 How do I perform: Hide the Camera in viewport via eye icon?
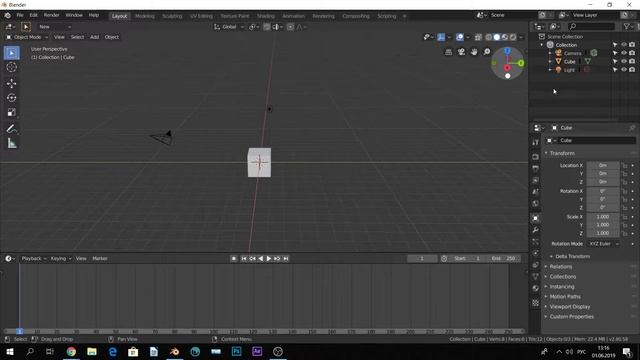624,53
